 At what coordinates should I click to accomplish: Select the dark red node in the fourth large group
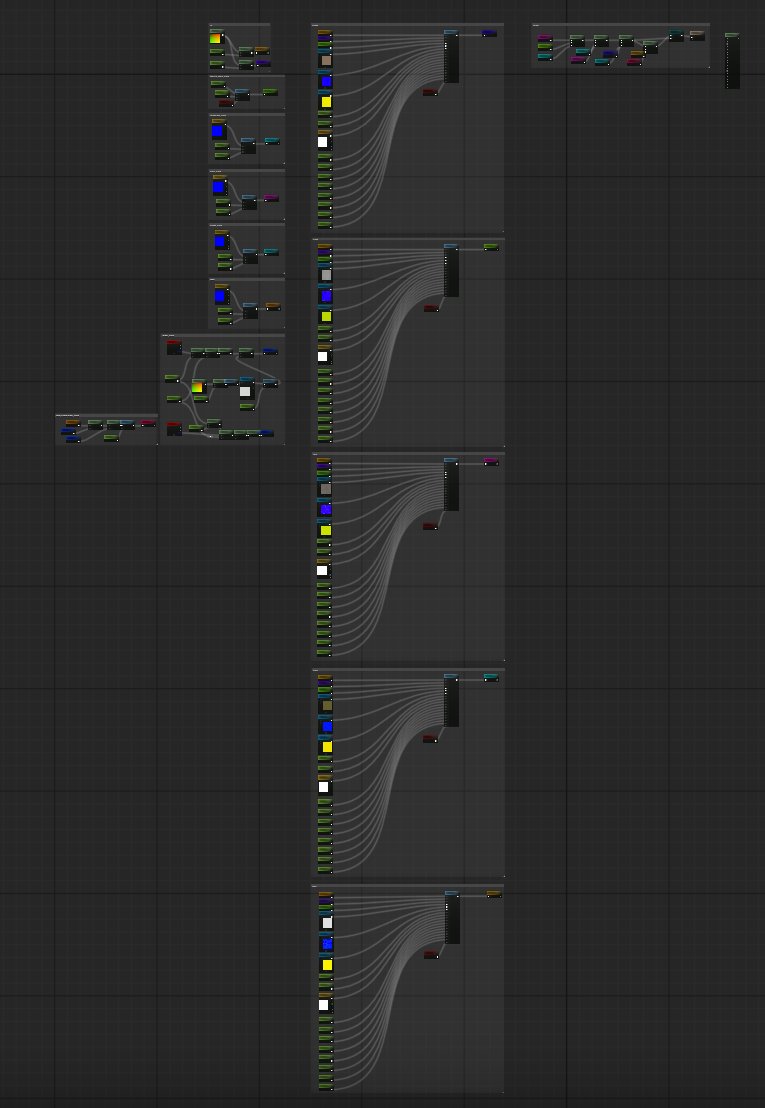pos(429,738)
